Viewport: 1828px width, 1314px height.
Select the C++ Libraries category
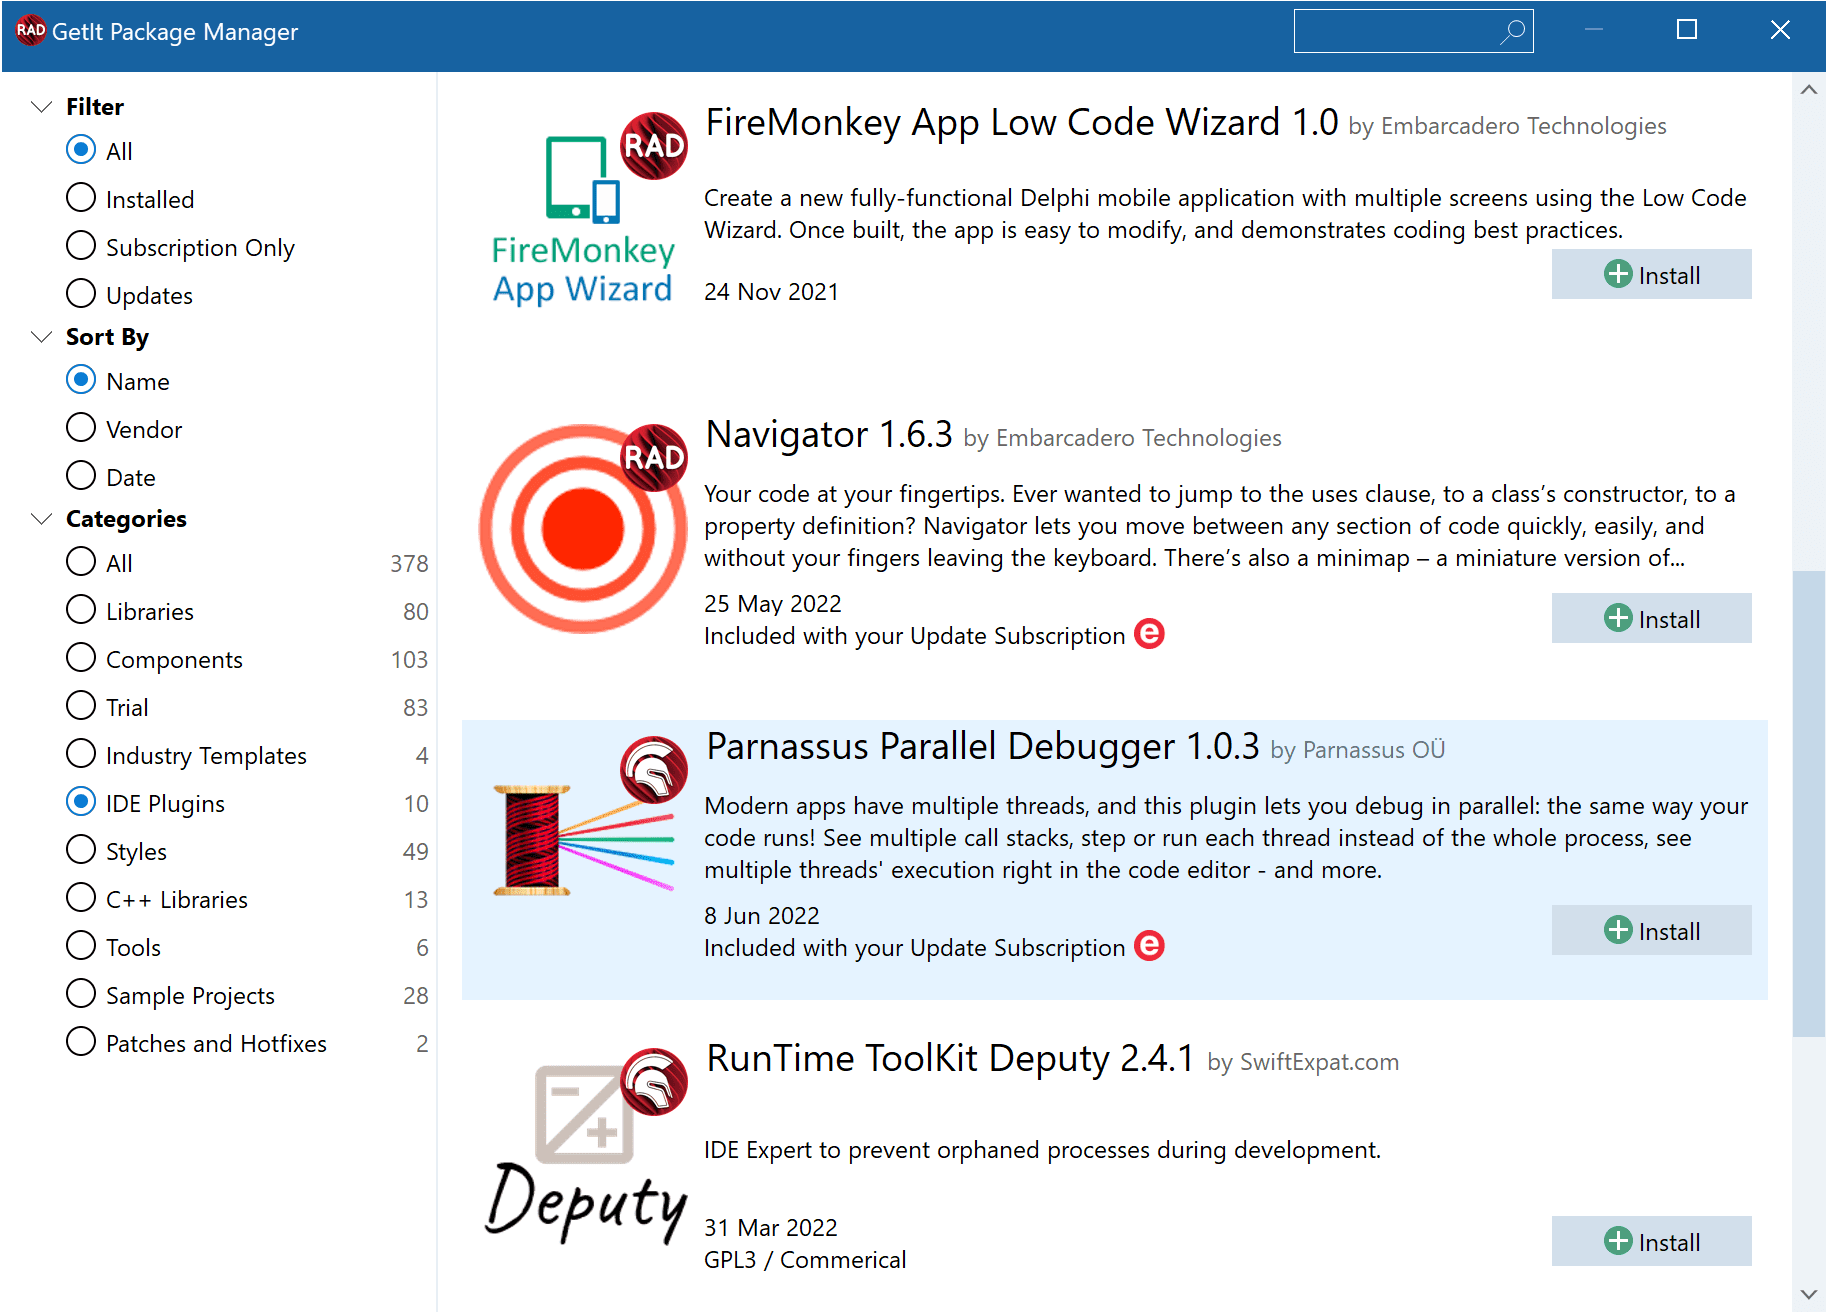pyautogui.click(x=81, y=898)
